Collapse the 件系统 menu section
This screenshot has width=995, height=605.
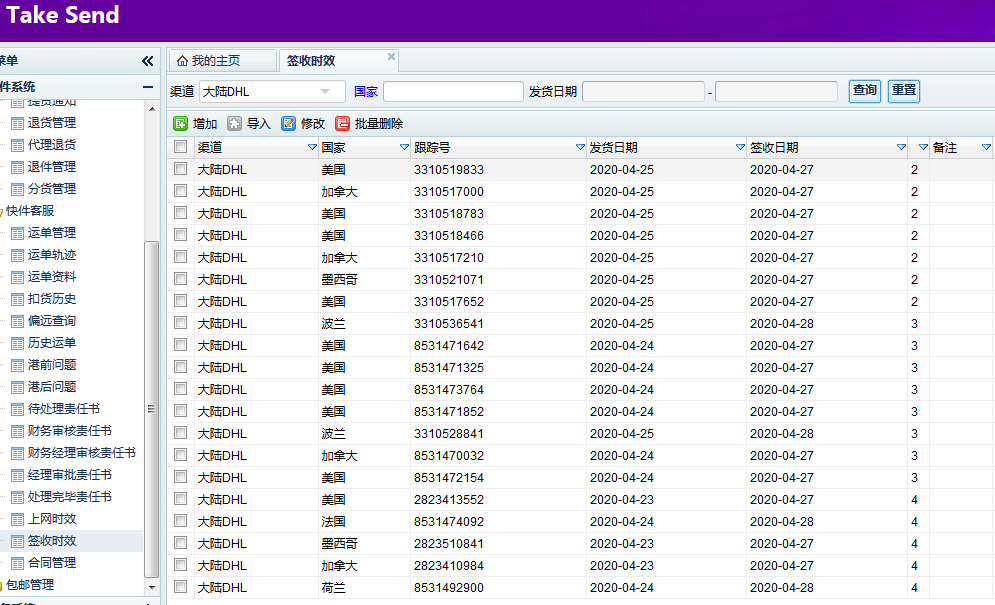tap(148, 87)
